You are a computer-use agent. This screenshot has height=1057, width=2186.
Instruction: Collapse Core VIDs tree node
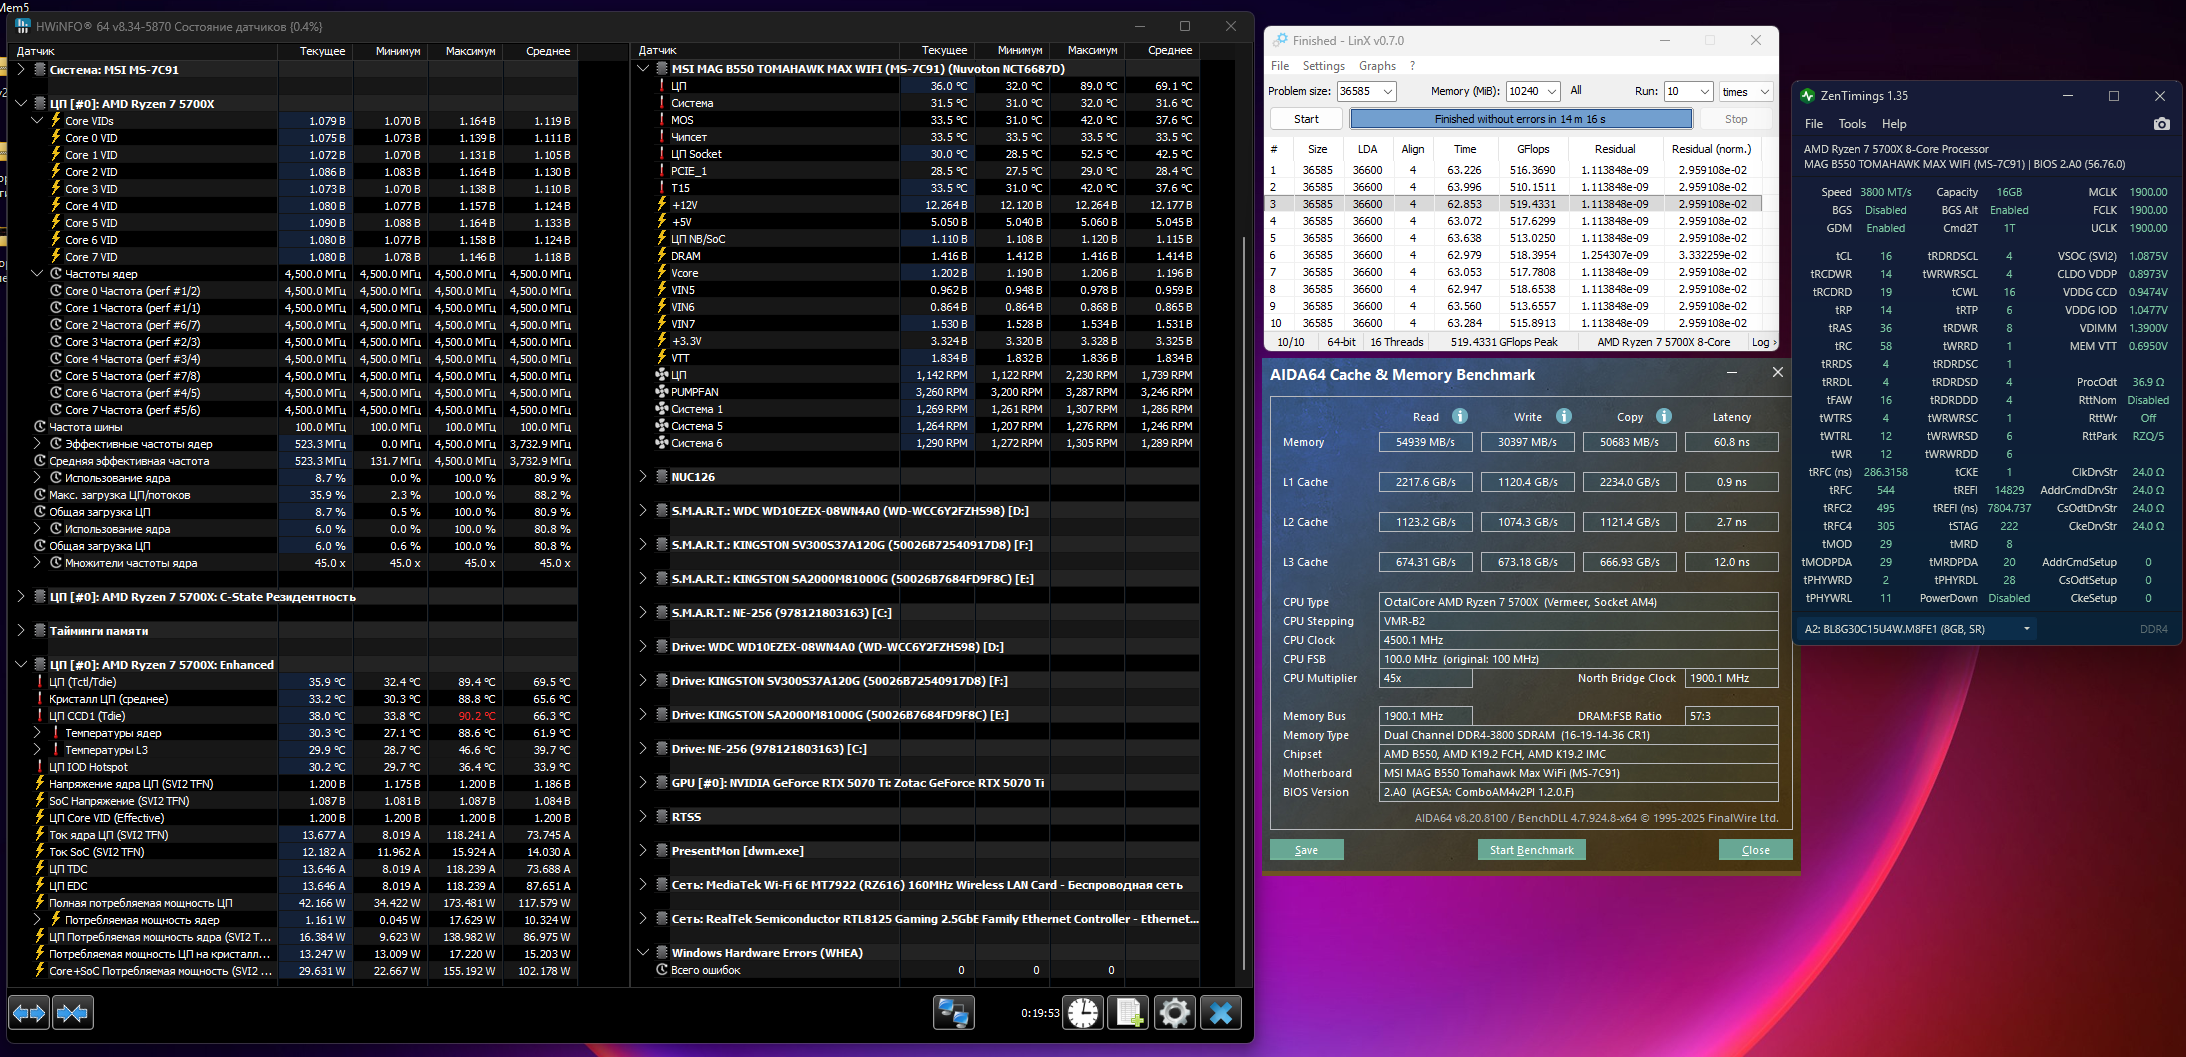coord(37,121)
